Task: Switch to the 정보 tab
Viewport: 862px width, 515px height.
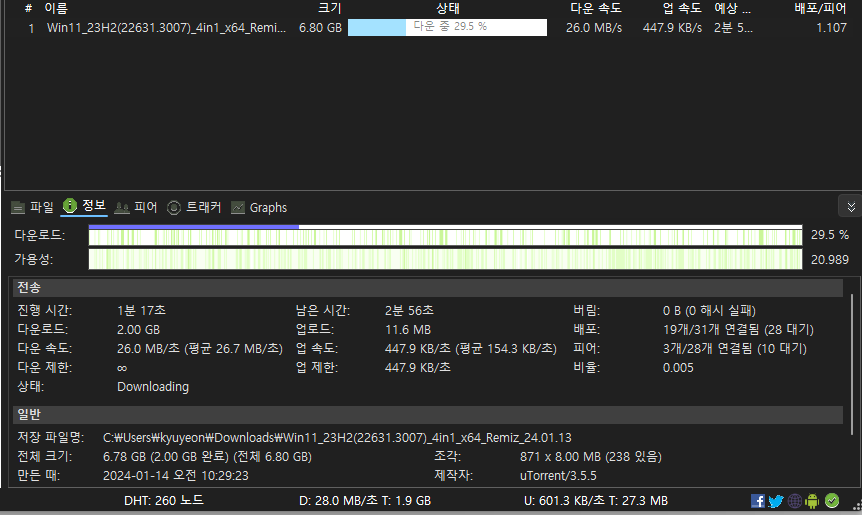Action: coord(84,206)
